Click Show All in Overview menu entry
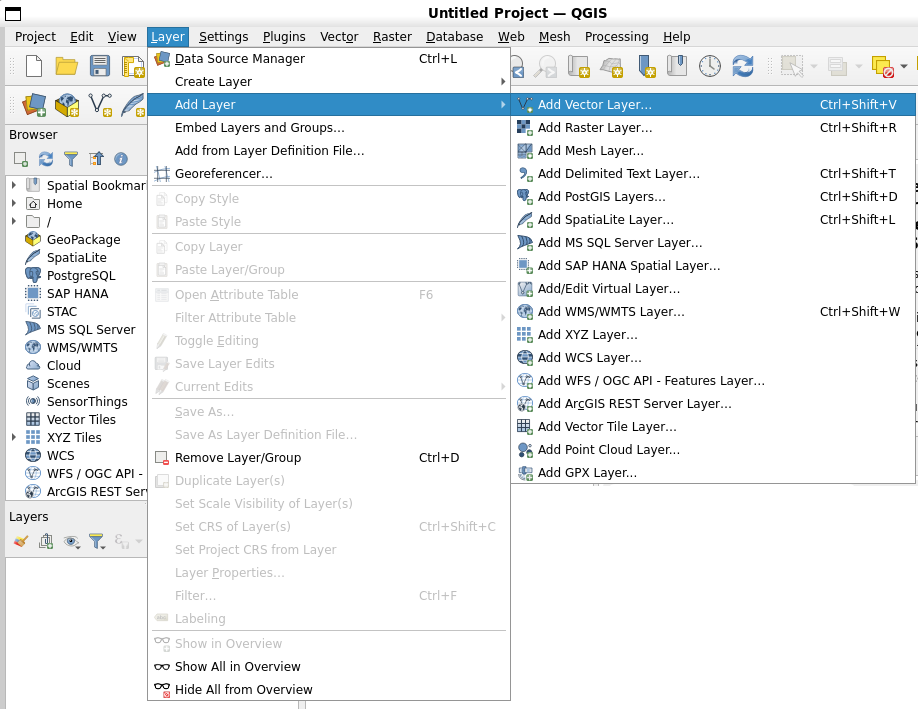This screenshot has width=918, height=709. point(237,667)
